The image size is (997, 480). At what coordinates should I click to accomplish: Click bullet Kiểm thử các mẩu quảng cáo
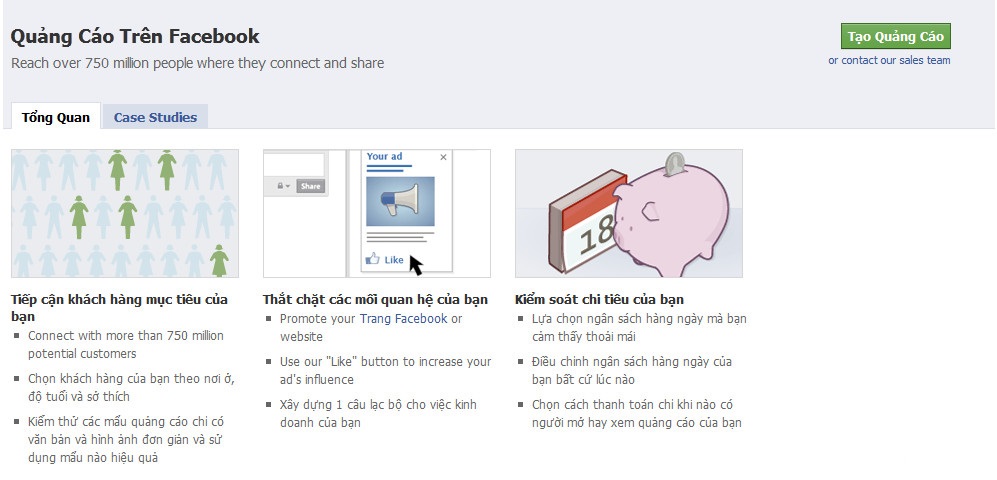coord(126,439)
